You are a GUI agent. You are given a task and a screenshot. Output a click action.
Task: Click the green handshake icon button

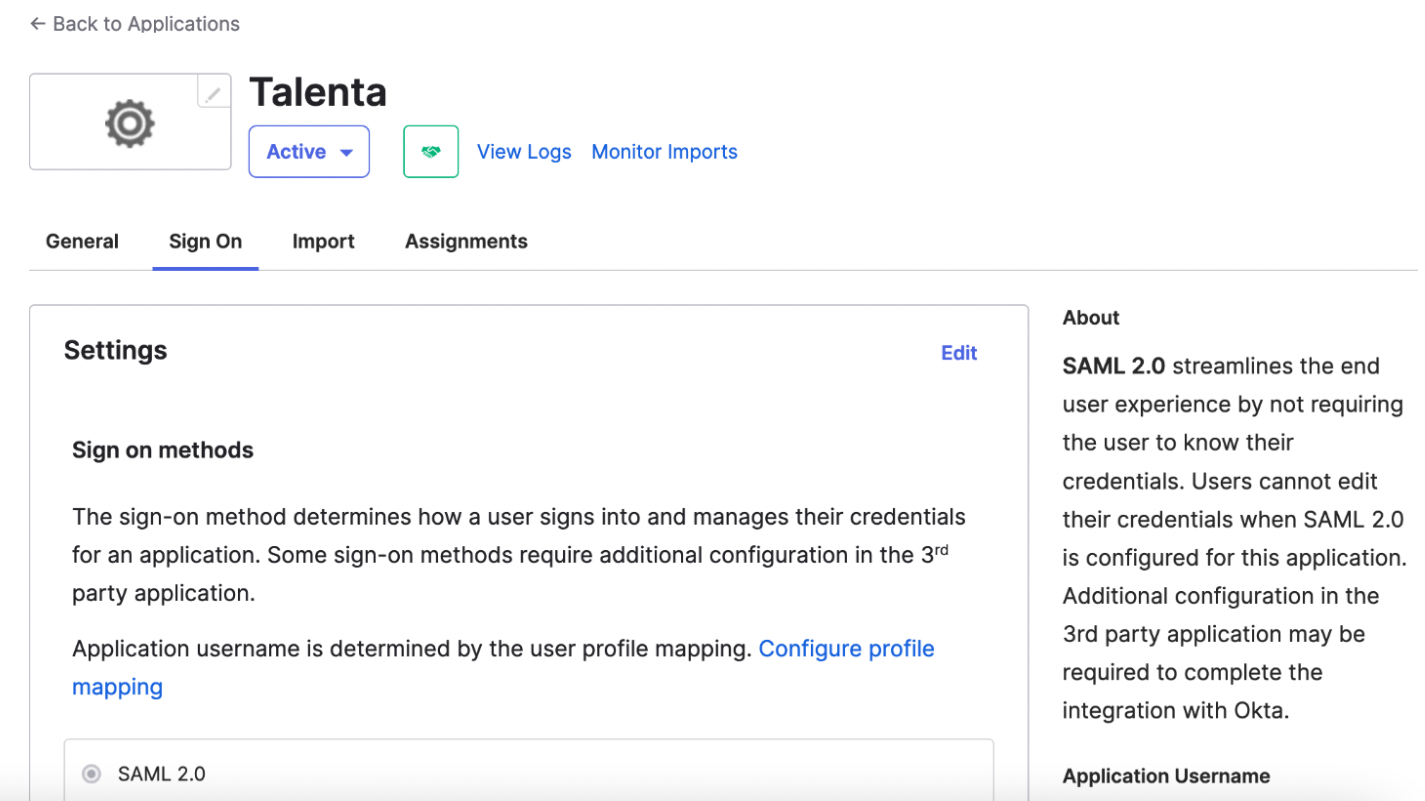(x=430, y=152)
